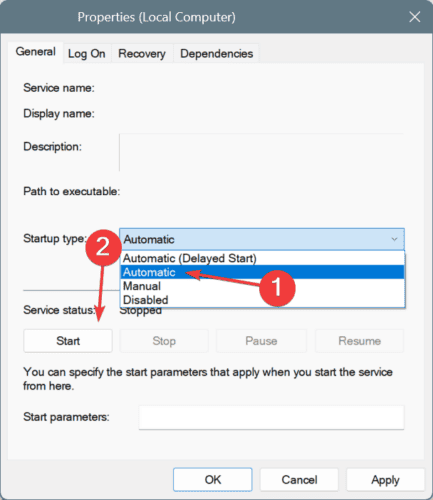Viewport: 433px width, 500px height.
Task: Click the red number 1 marker
Action: [277, 288]
